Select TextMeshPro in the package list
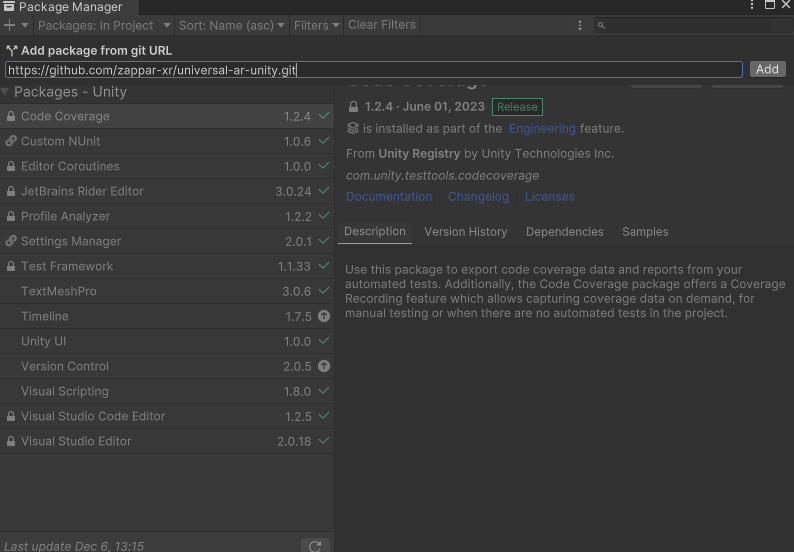The height and width of the screenshot is (552, 794). [x=58, y=291]
